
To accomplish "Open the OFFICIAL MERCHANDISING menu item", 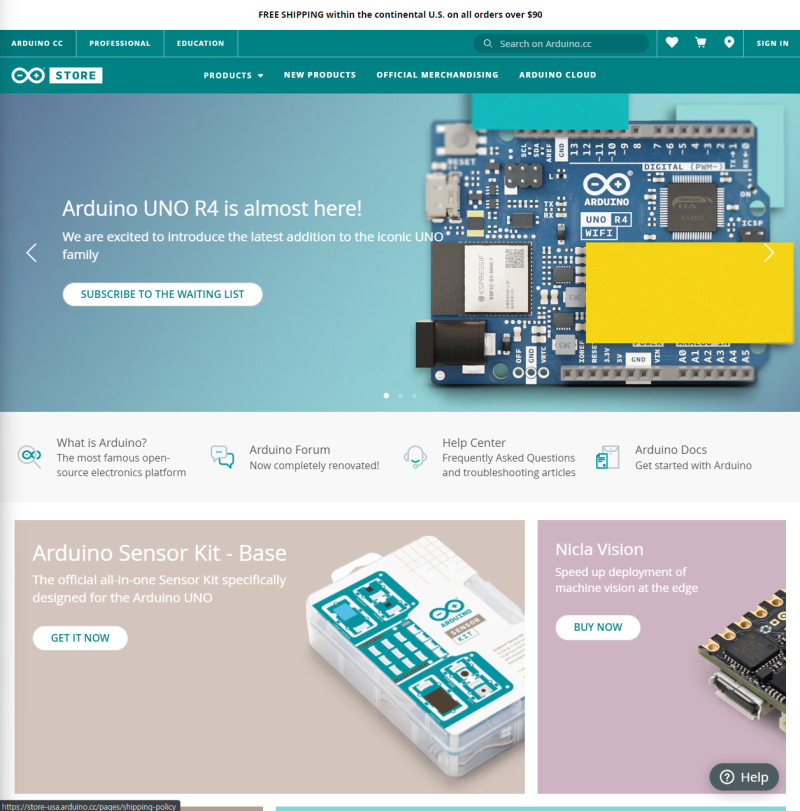I will coord(437,74).
